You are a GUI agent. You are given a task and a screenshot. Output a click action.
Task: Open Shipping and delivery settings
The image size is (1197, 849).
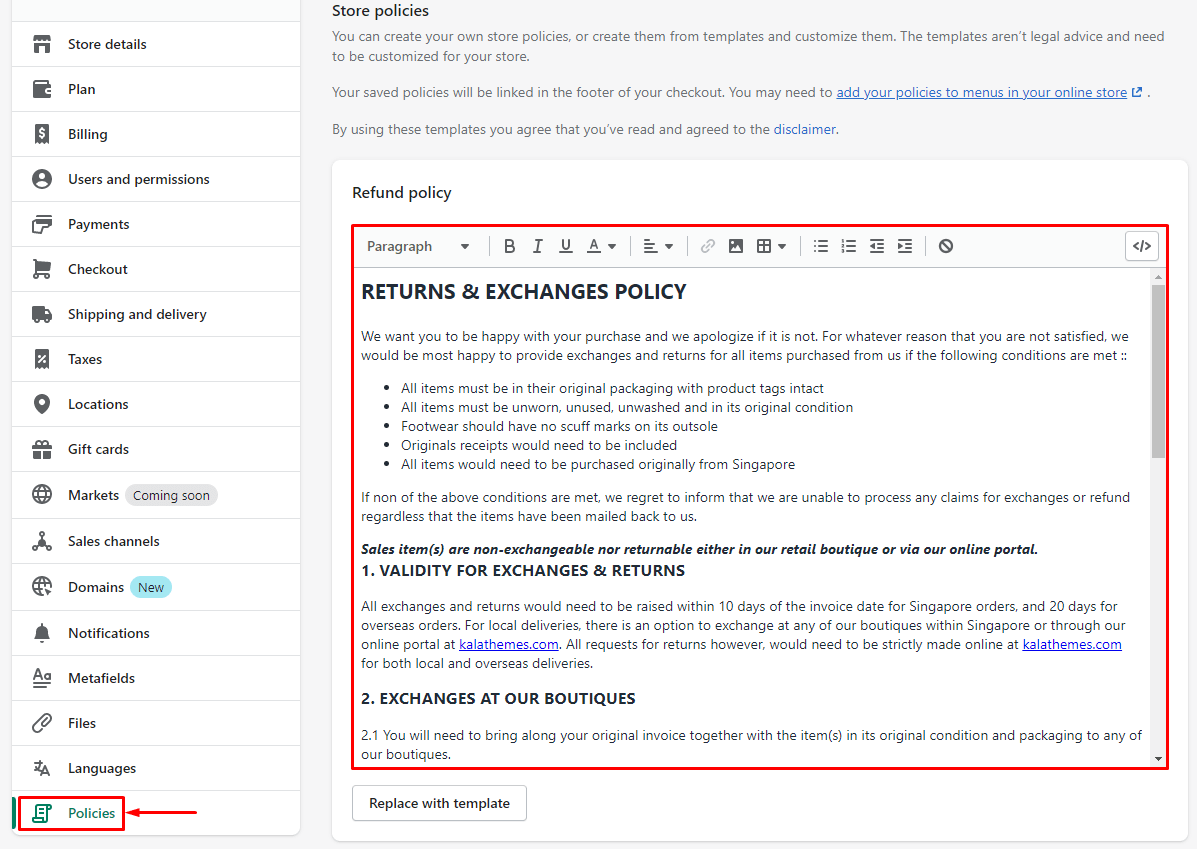tap(137, 314)
